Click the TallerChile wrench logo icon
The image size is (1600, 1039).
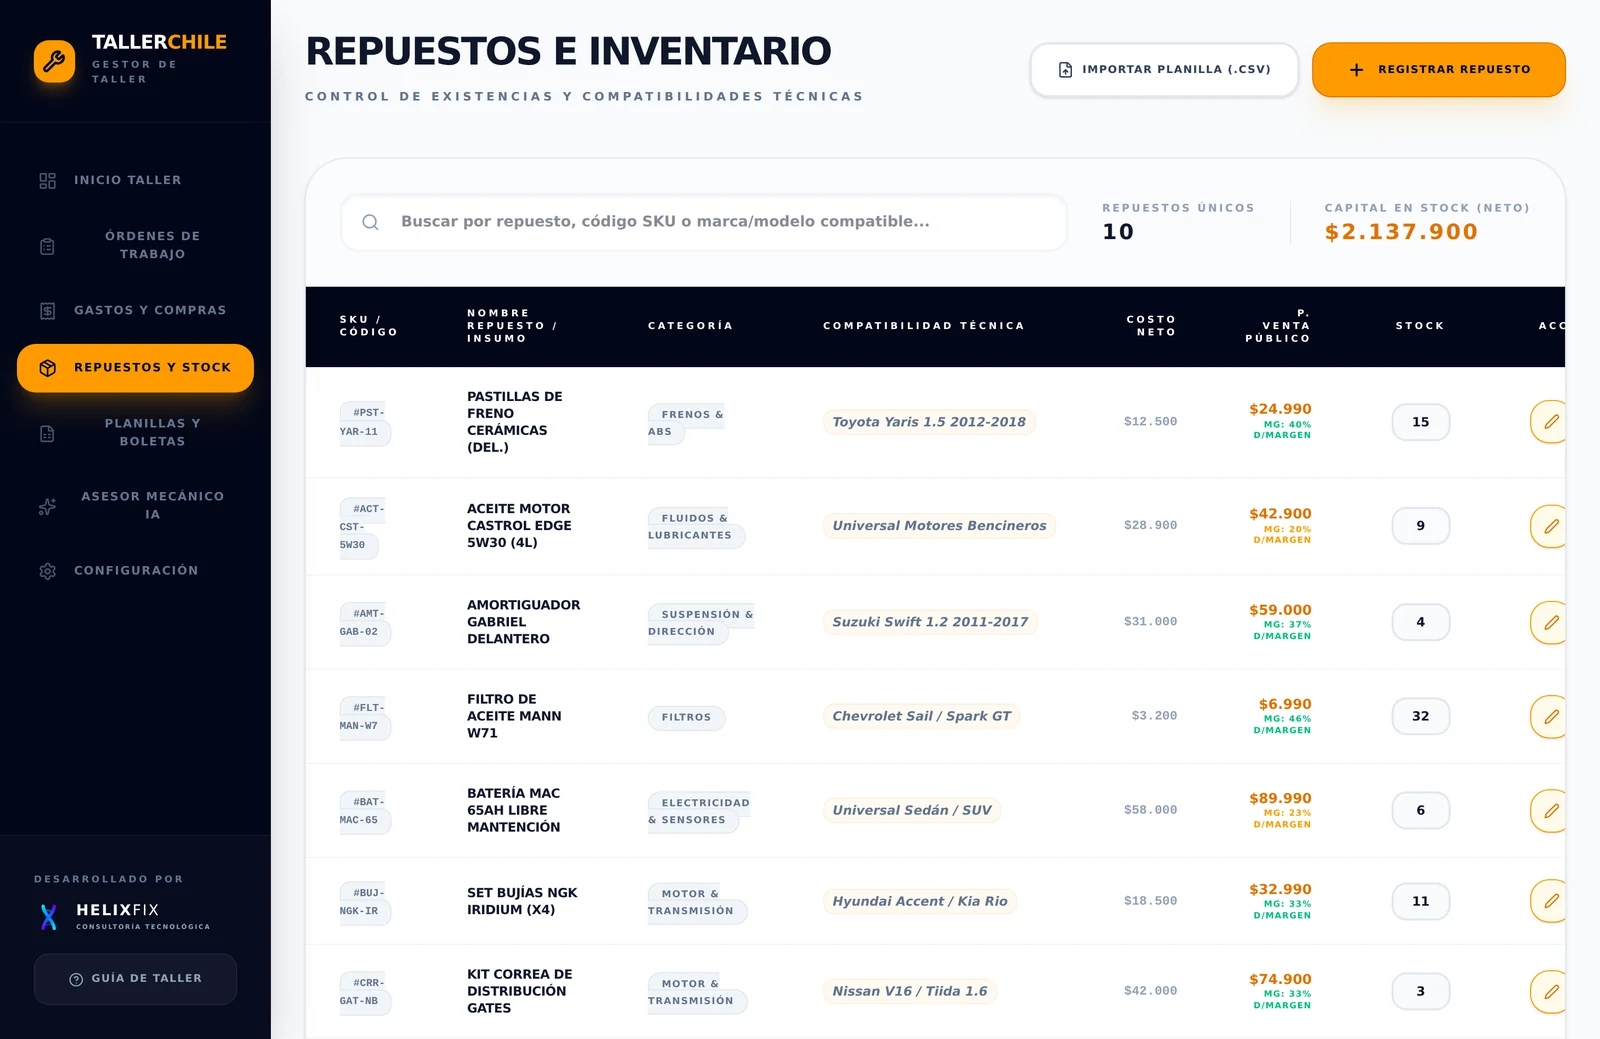pos(54,61)
